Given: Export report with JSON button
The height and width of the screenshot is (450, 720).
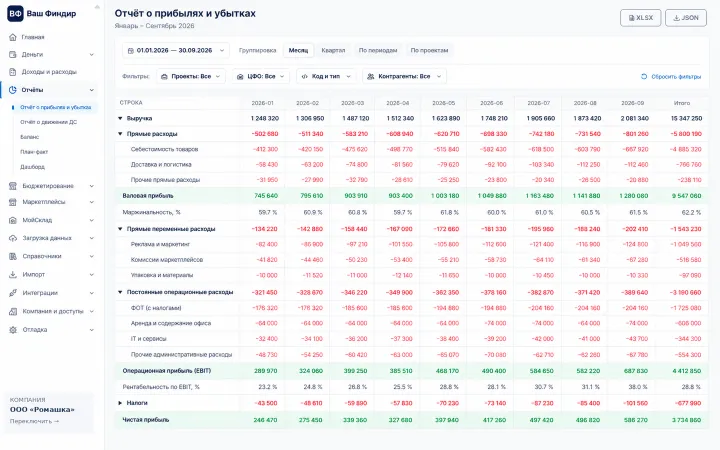Looking at the screenshot, I should coord(686,18).
